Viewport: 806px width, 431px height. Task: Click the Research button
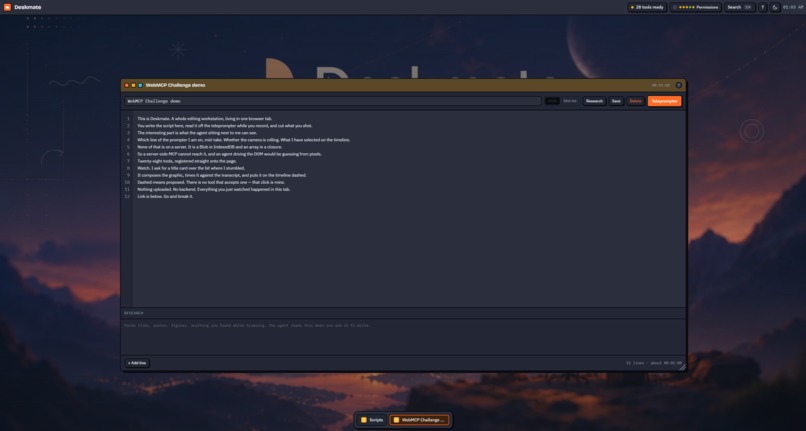[594, 101]
